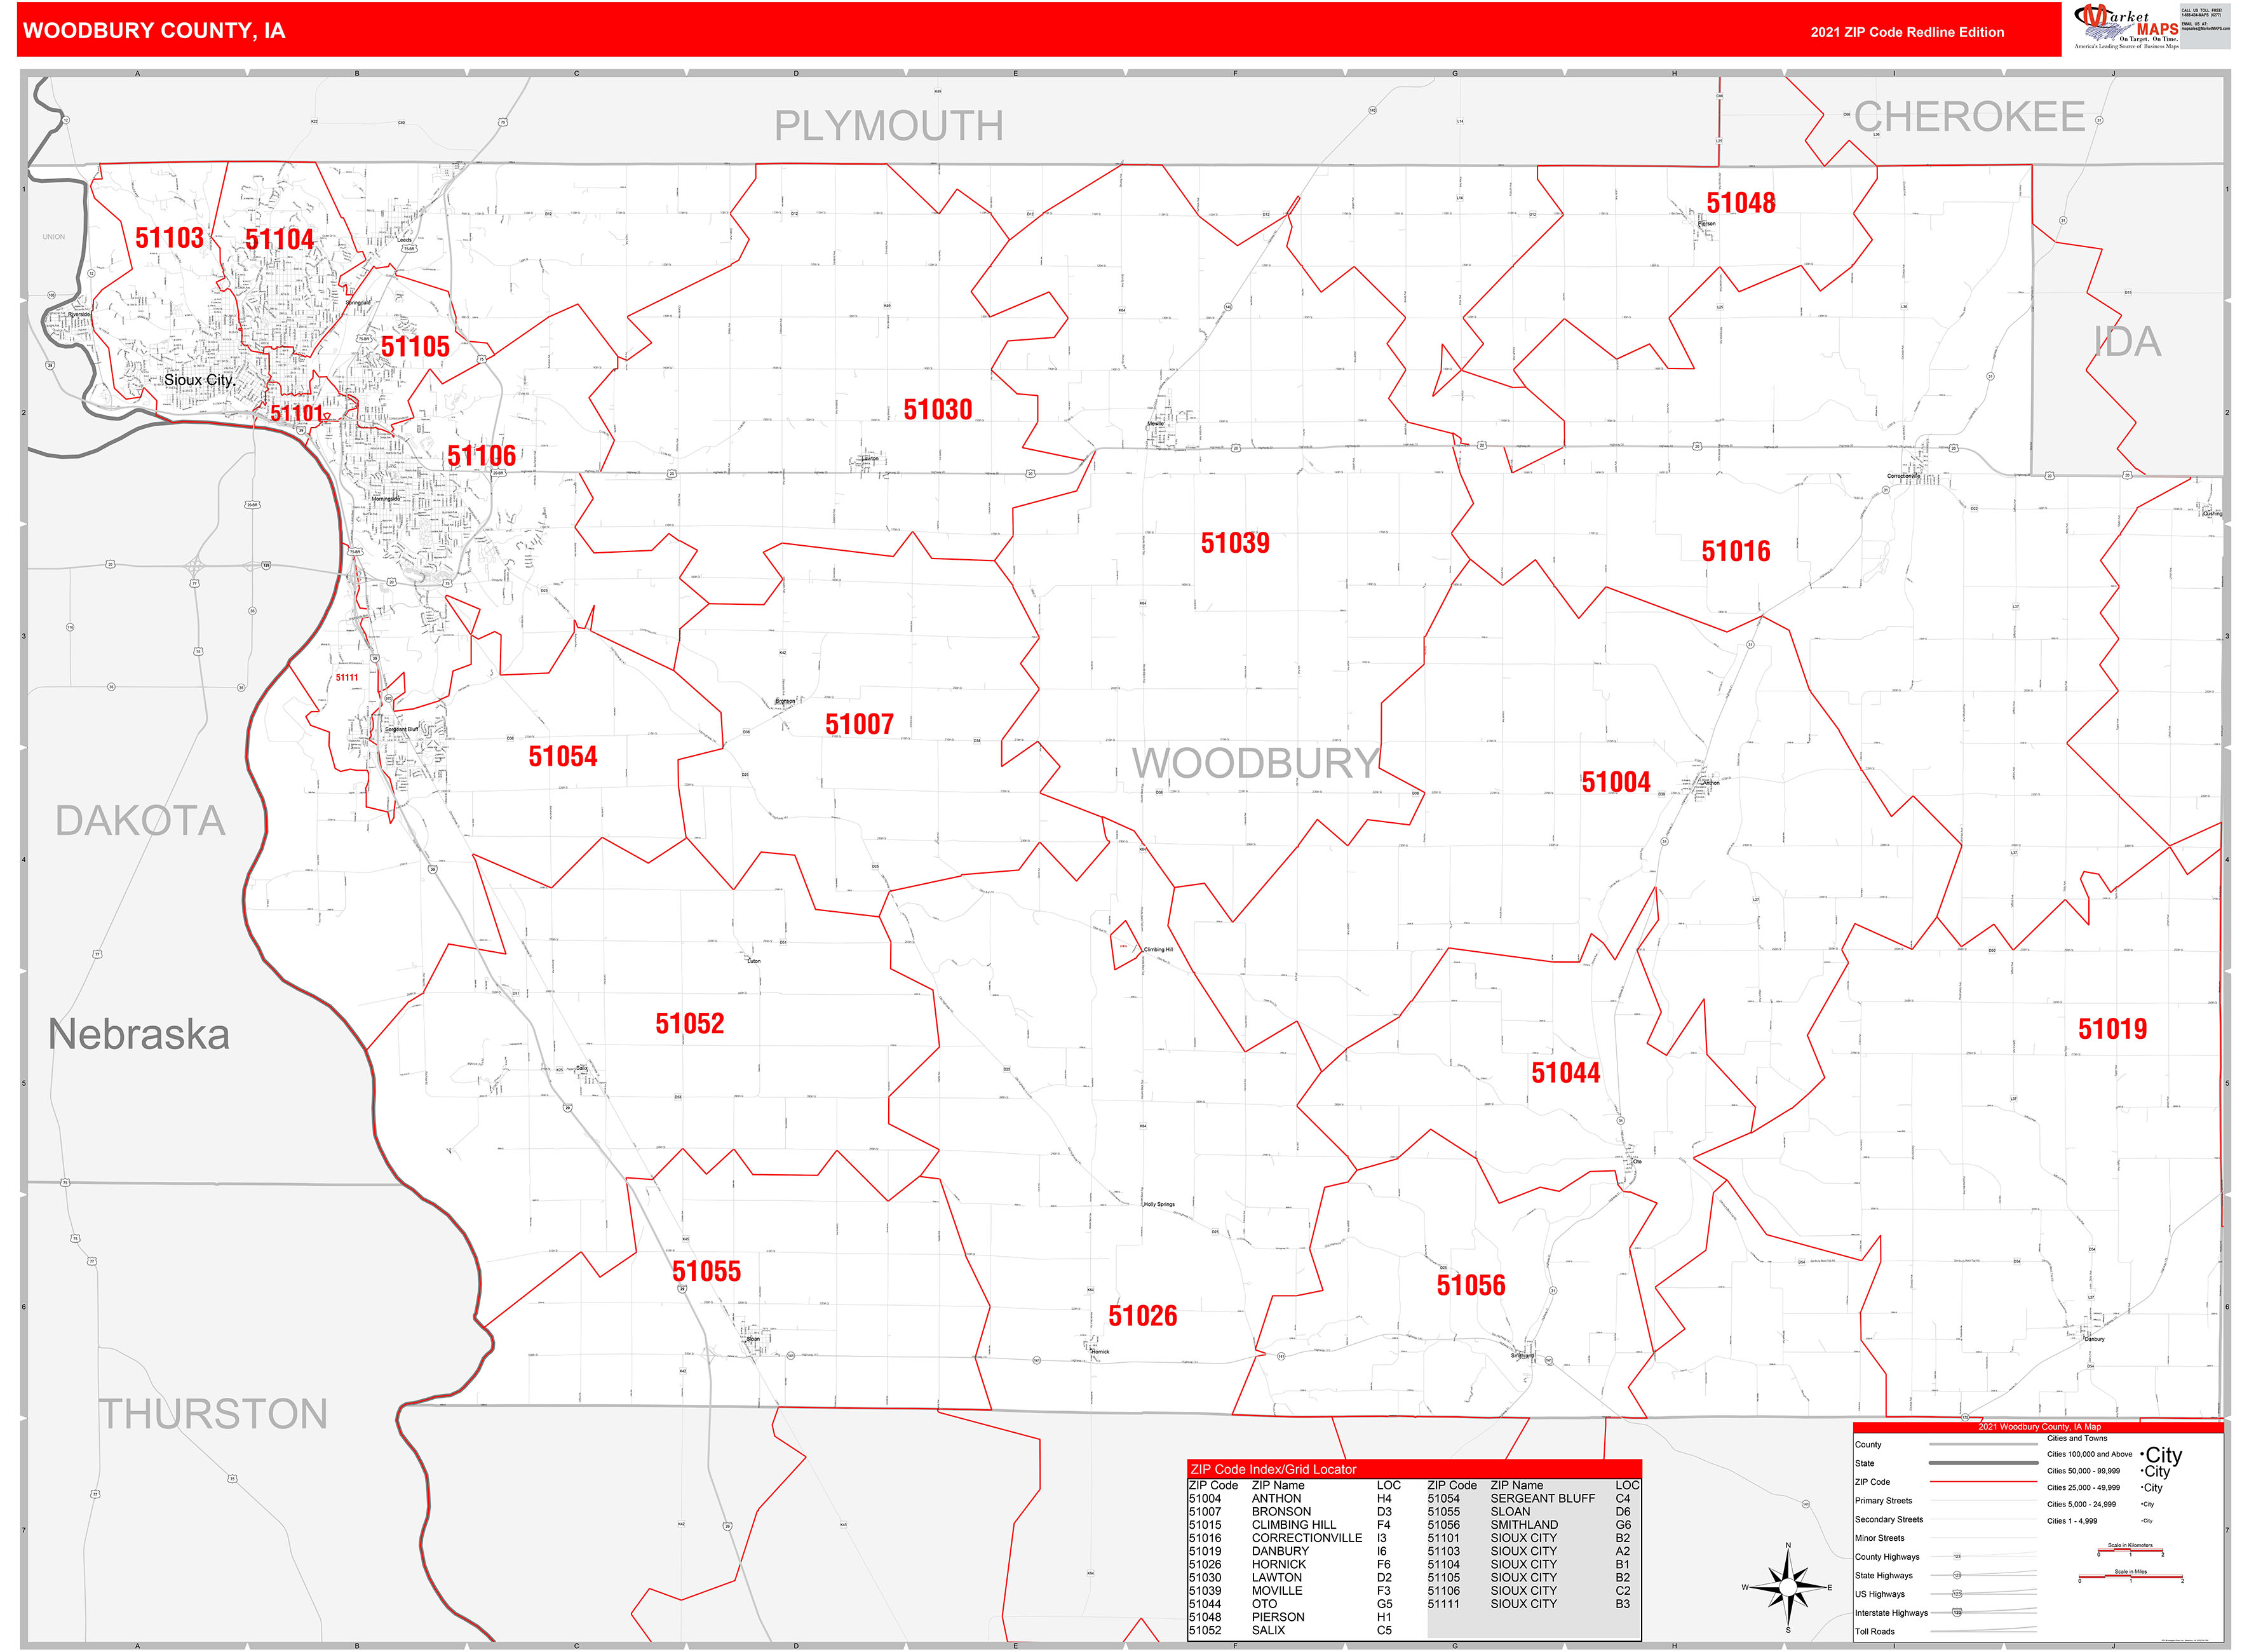Click the State Highways circle symbol in legend
The width and height of the screenshot is (2242, 1652).
click(x=1956, y=1575)
